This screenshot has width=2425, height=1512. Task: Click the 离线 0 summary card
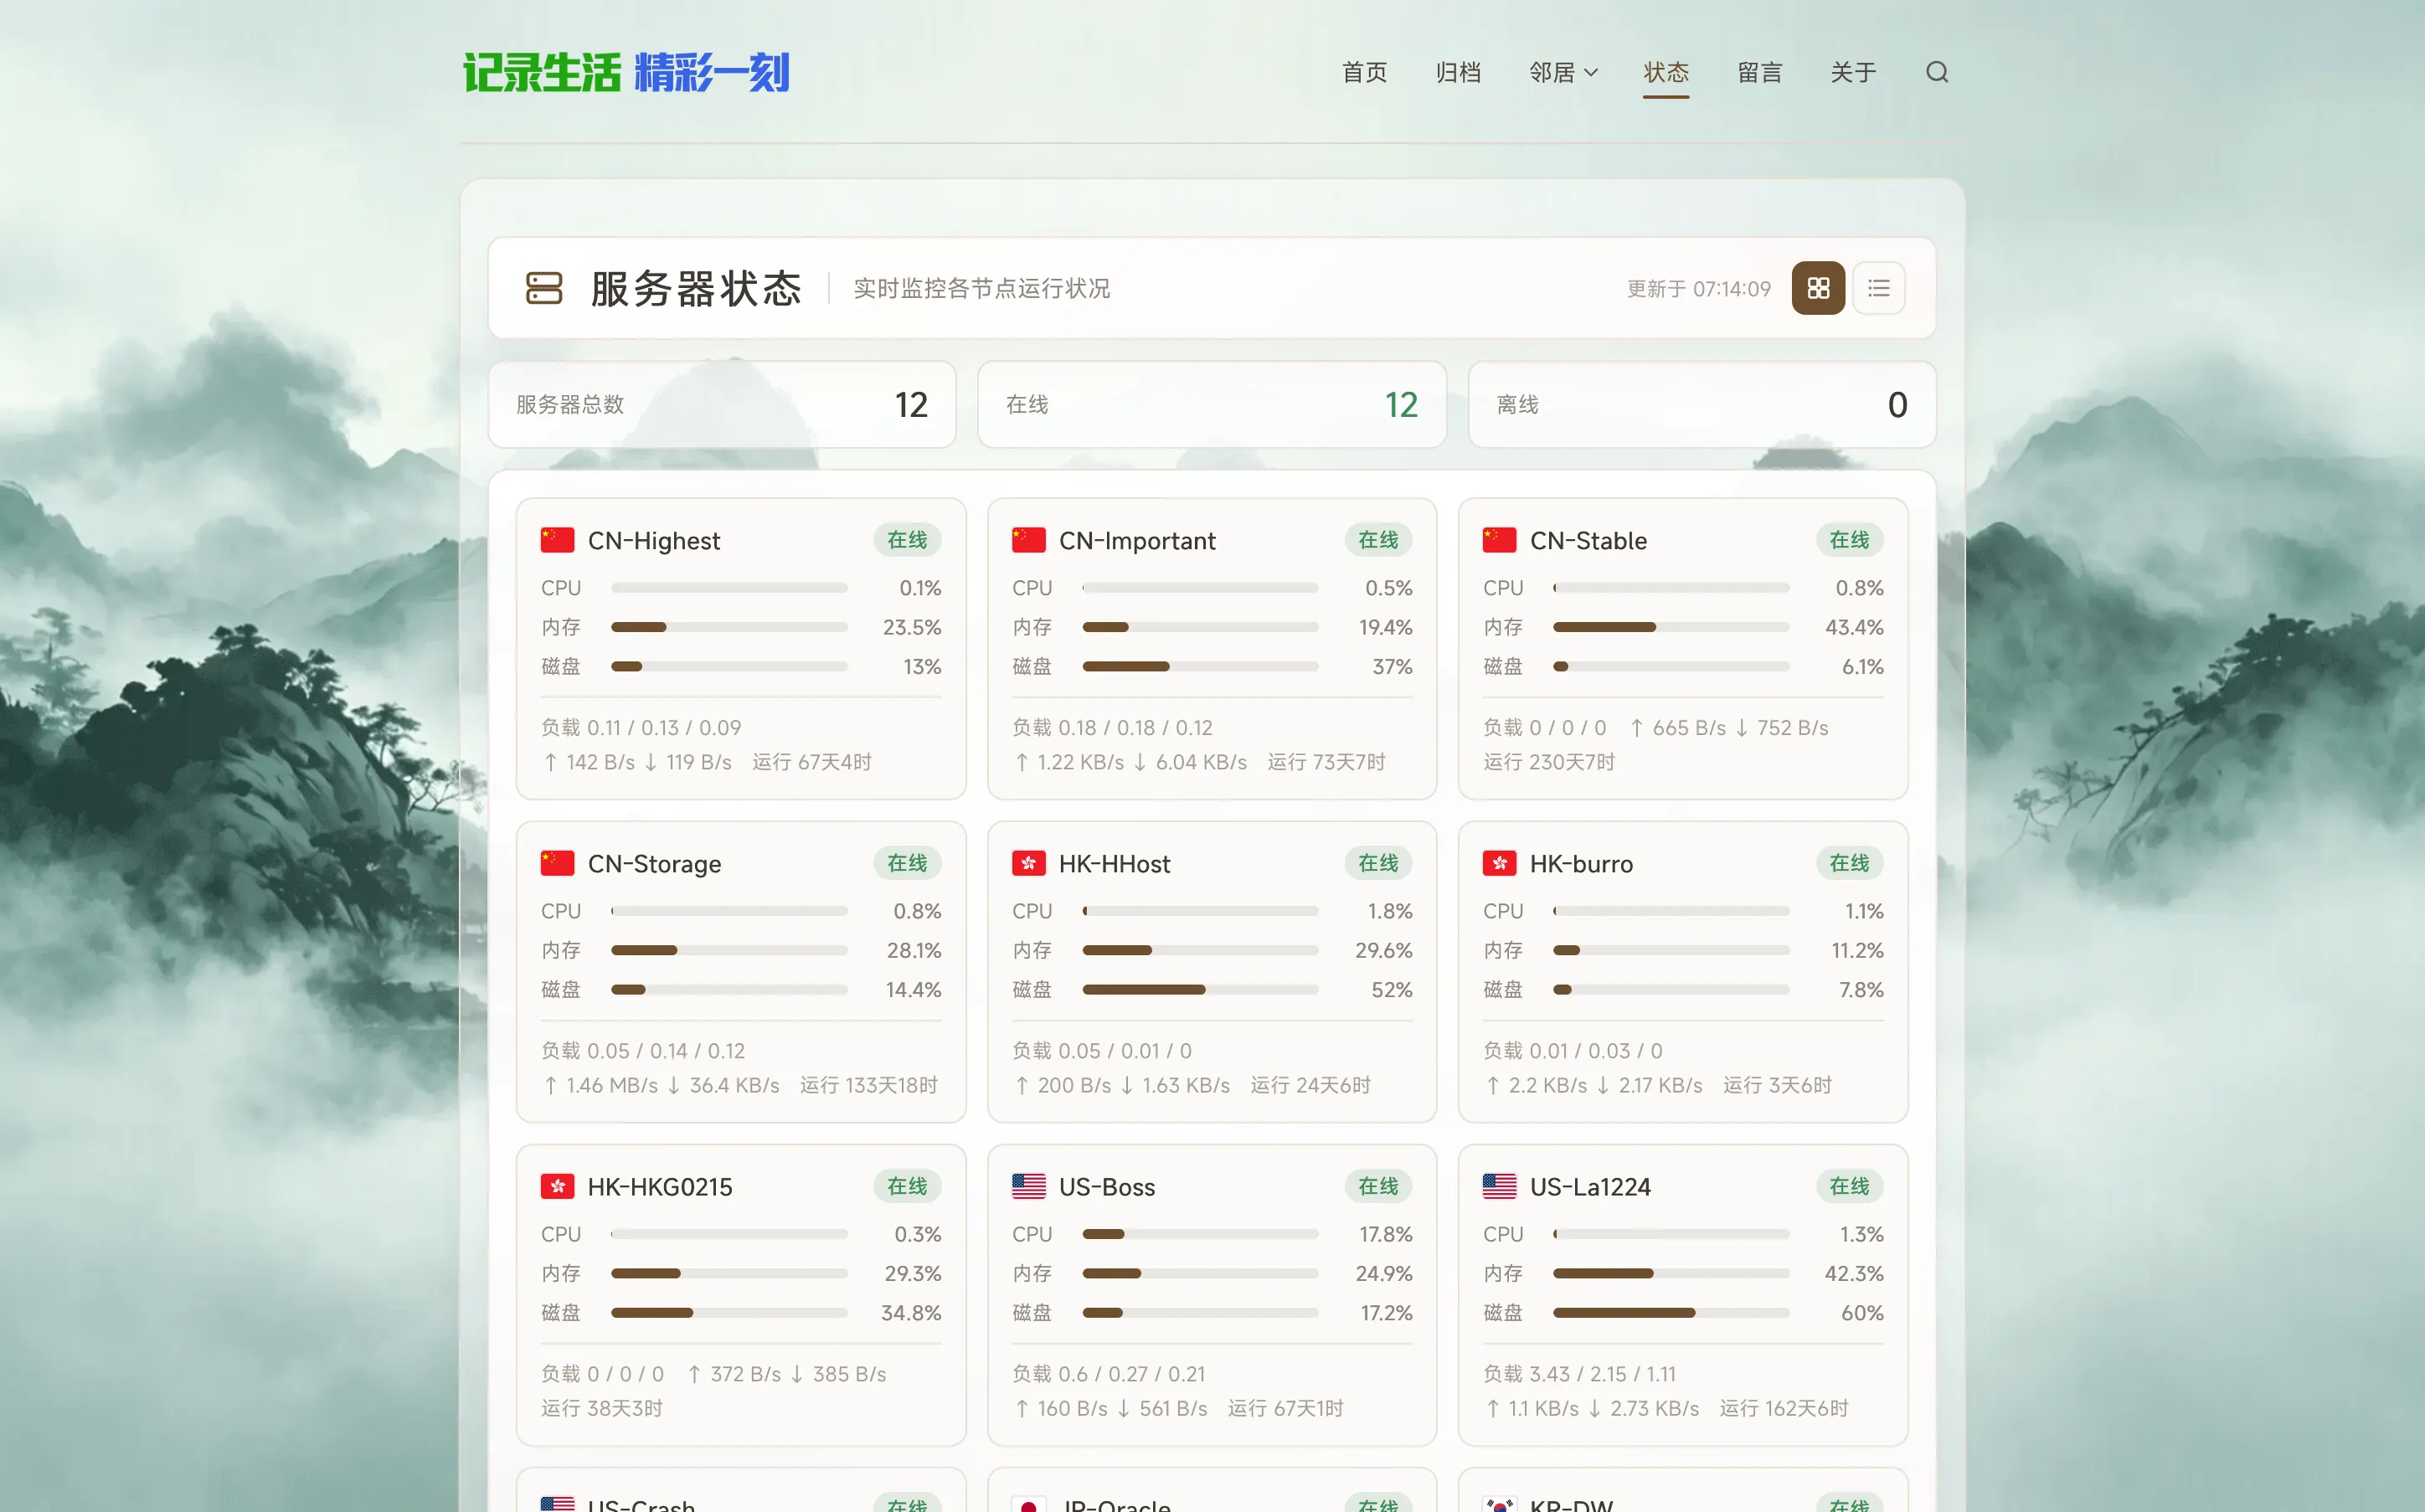coord(1702,404)
